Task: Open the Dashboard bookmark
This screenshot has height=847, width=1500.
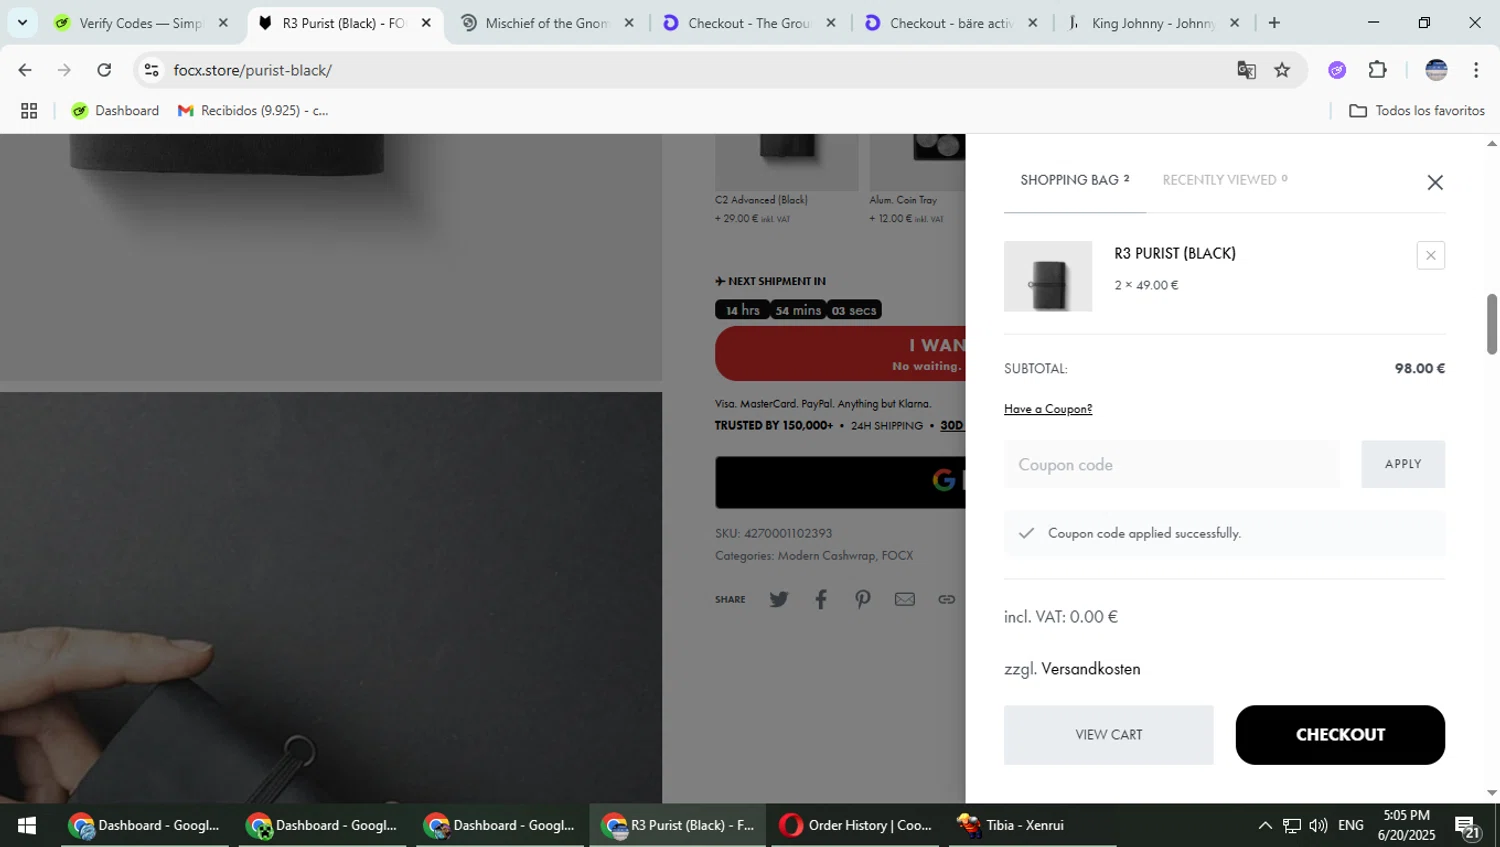Action: tap(116, 111)
